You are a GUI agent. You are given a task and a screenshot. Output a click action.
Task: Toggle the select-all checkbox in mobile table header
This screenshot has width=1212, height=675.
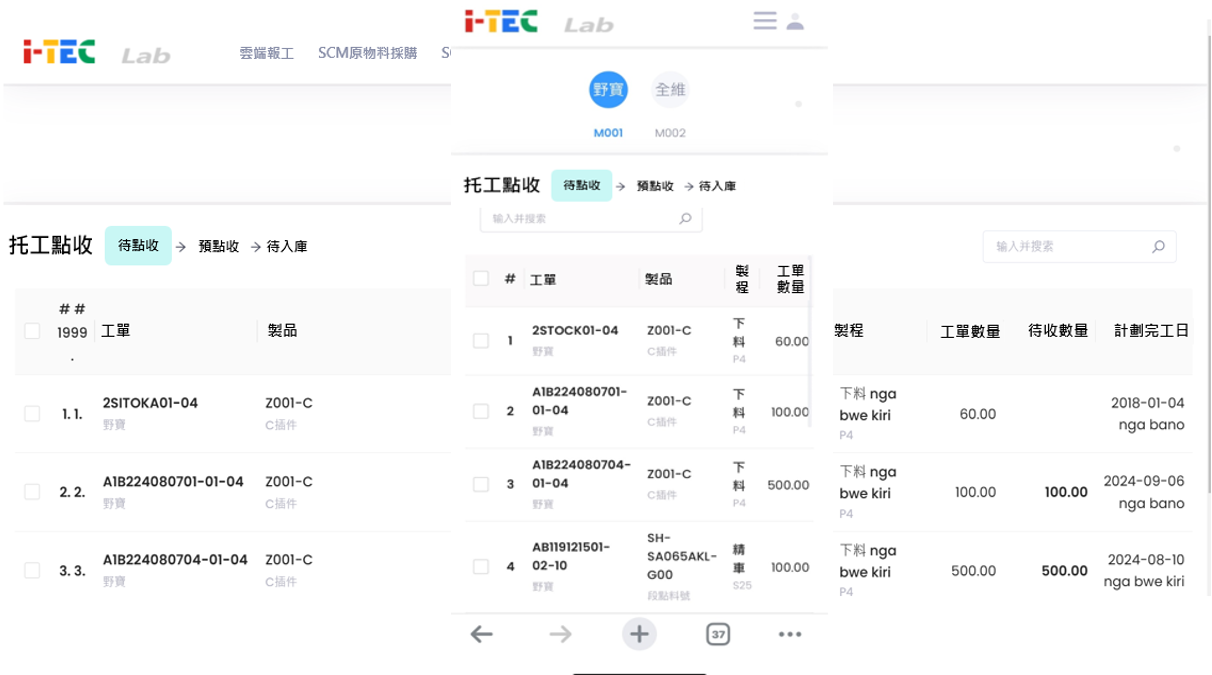(x=481, y=279)
